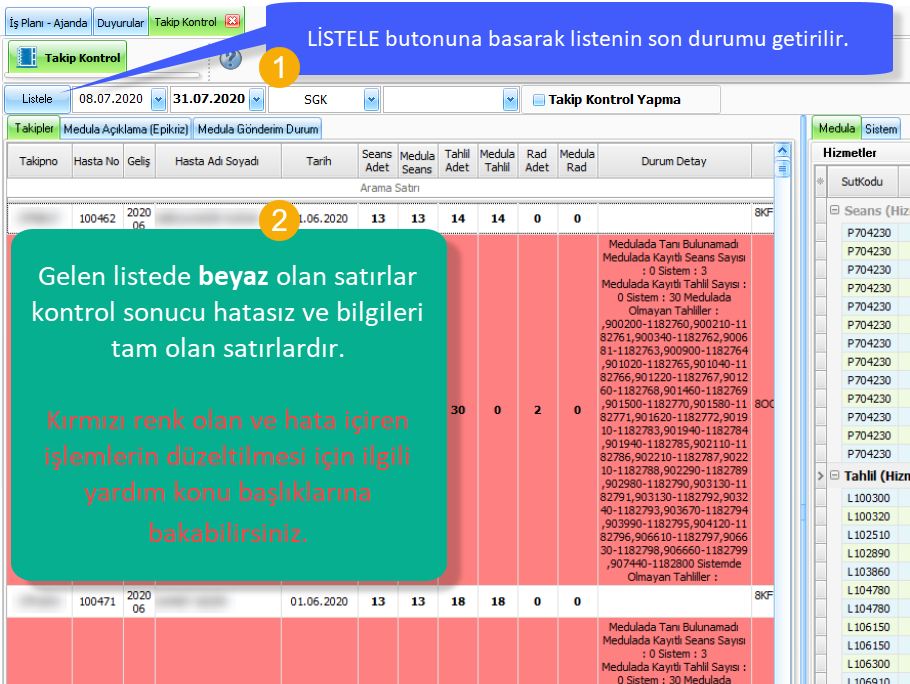The image size is (910, 684).
Task: Click the 08.07.2020 start date field
Action: click(x=111, y=99)
